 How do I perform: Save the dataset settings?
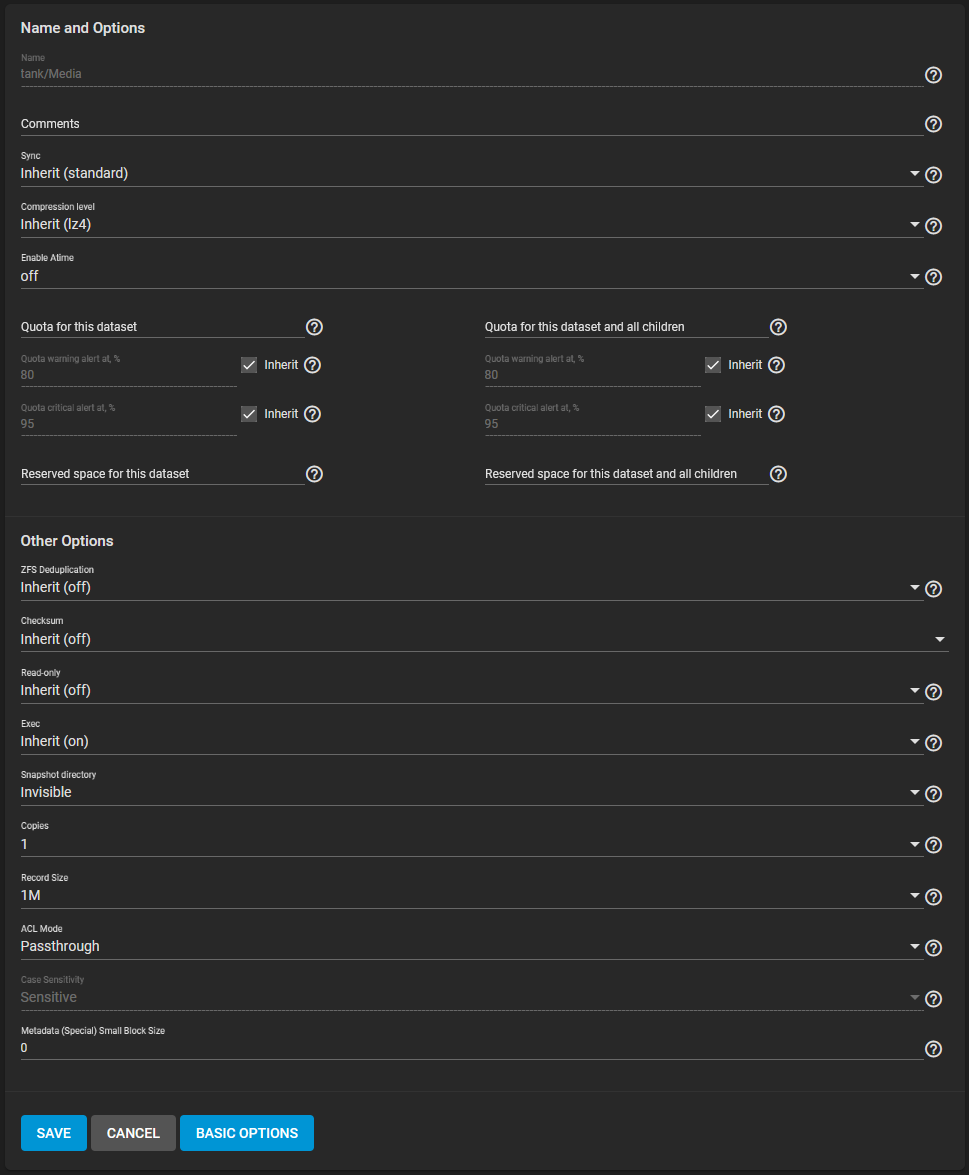[54, 1133]
